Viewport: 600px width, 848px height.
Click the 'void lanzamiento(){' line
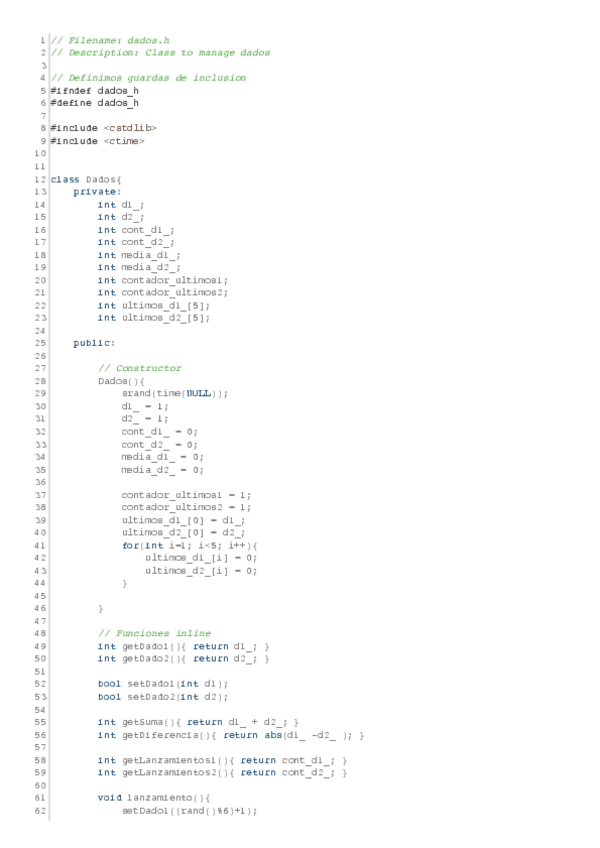pyautogui.click(x=154, y=798)
